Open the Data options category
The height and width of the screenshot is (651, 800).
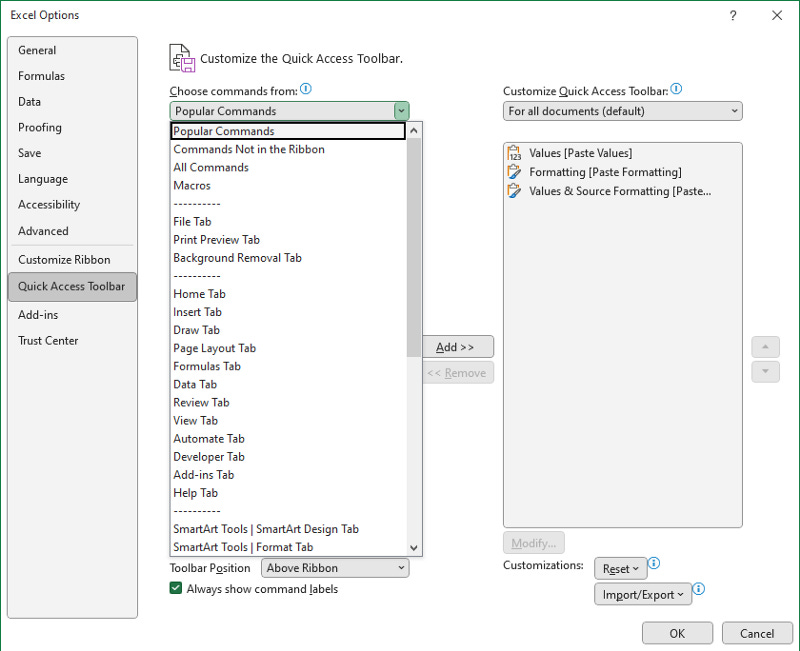[72, 102]
